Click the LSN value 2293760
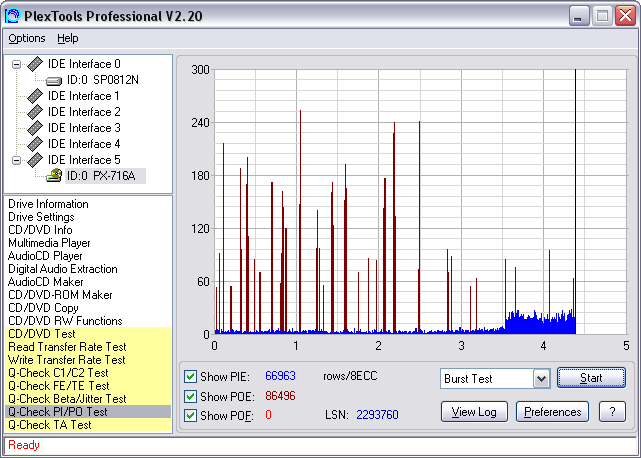The image size is (641, 458). pyautogui.click(x=377, y=415)
